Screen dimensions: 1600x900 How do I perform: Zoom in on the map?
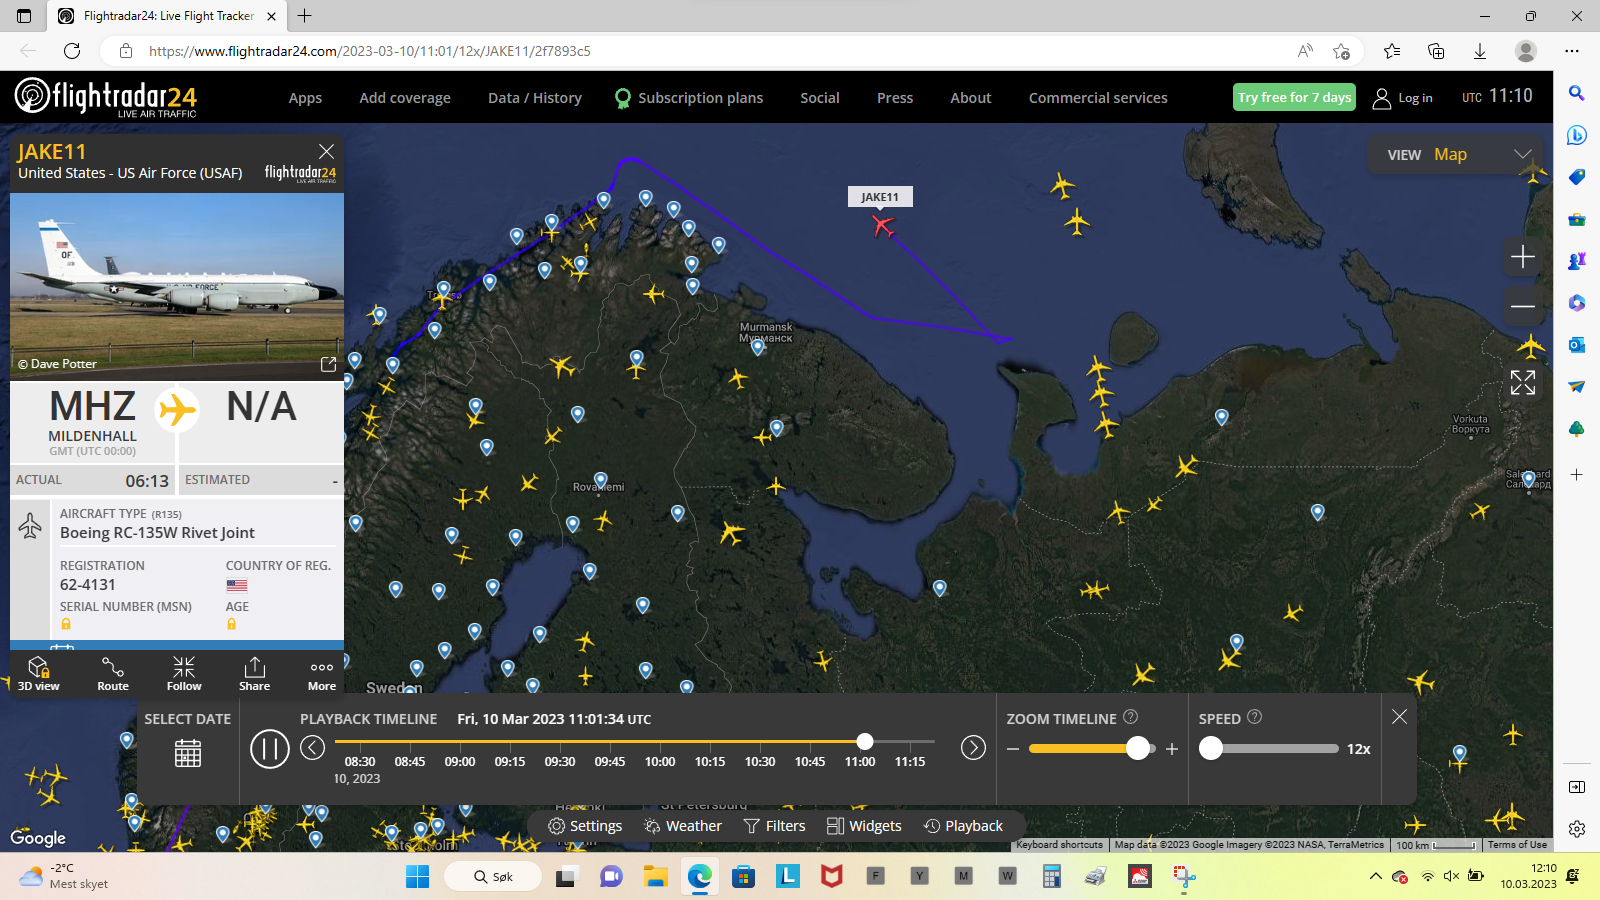1522,257
